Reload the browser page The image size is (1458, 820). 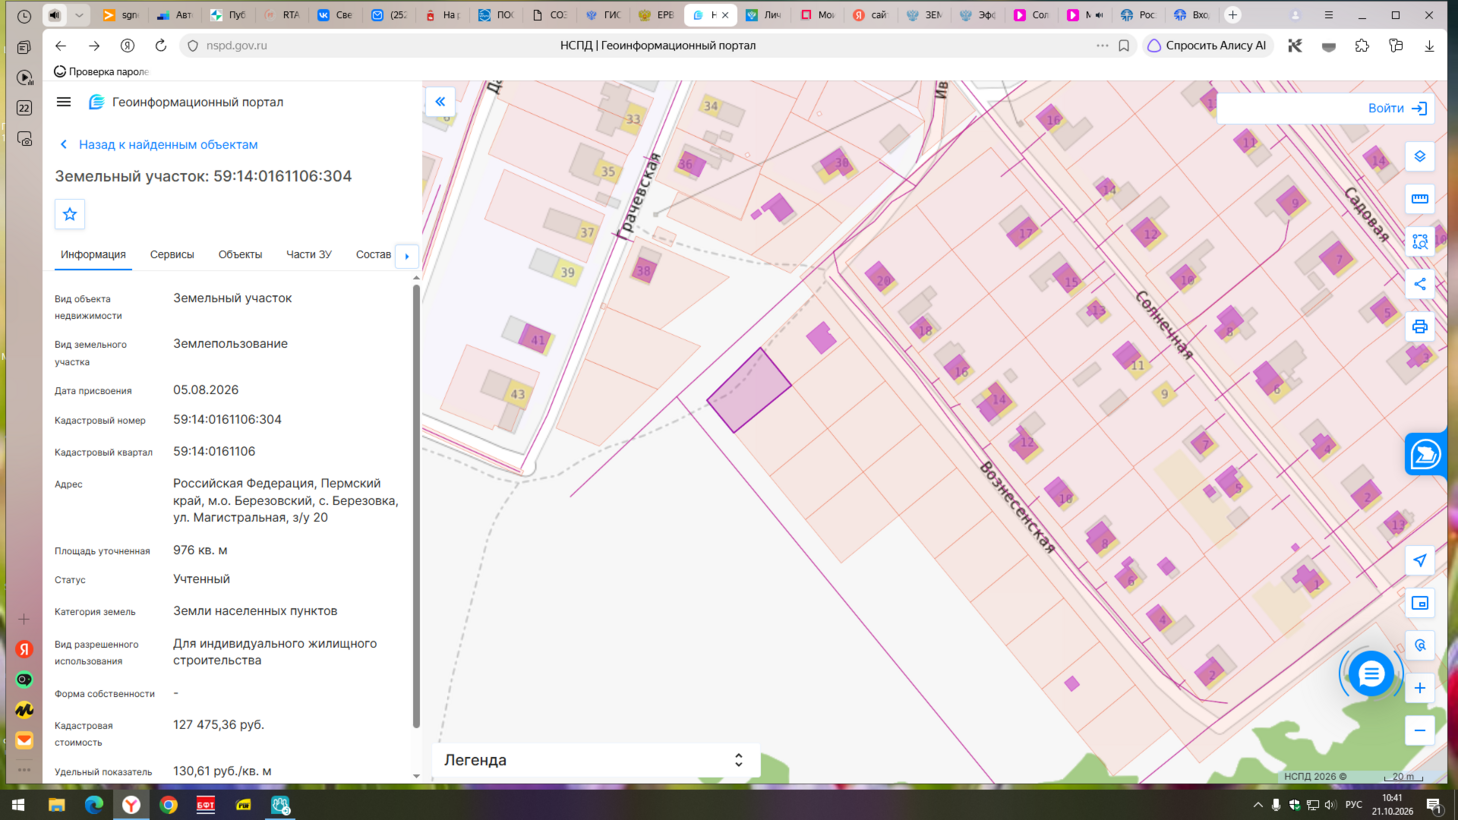pyautogui.click(x=161, y=45)
